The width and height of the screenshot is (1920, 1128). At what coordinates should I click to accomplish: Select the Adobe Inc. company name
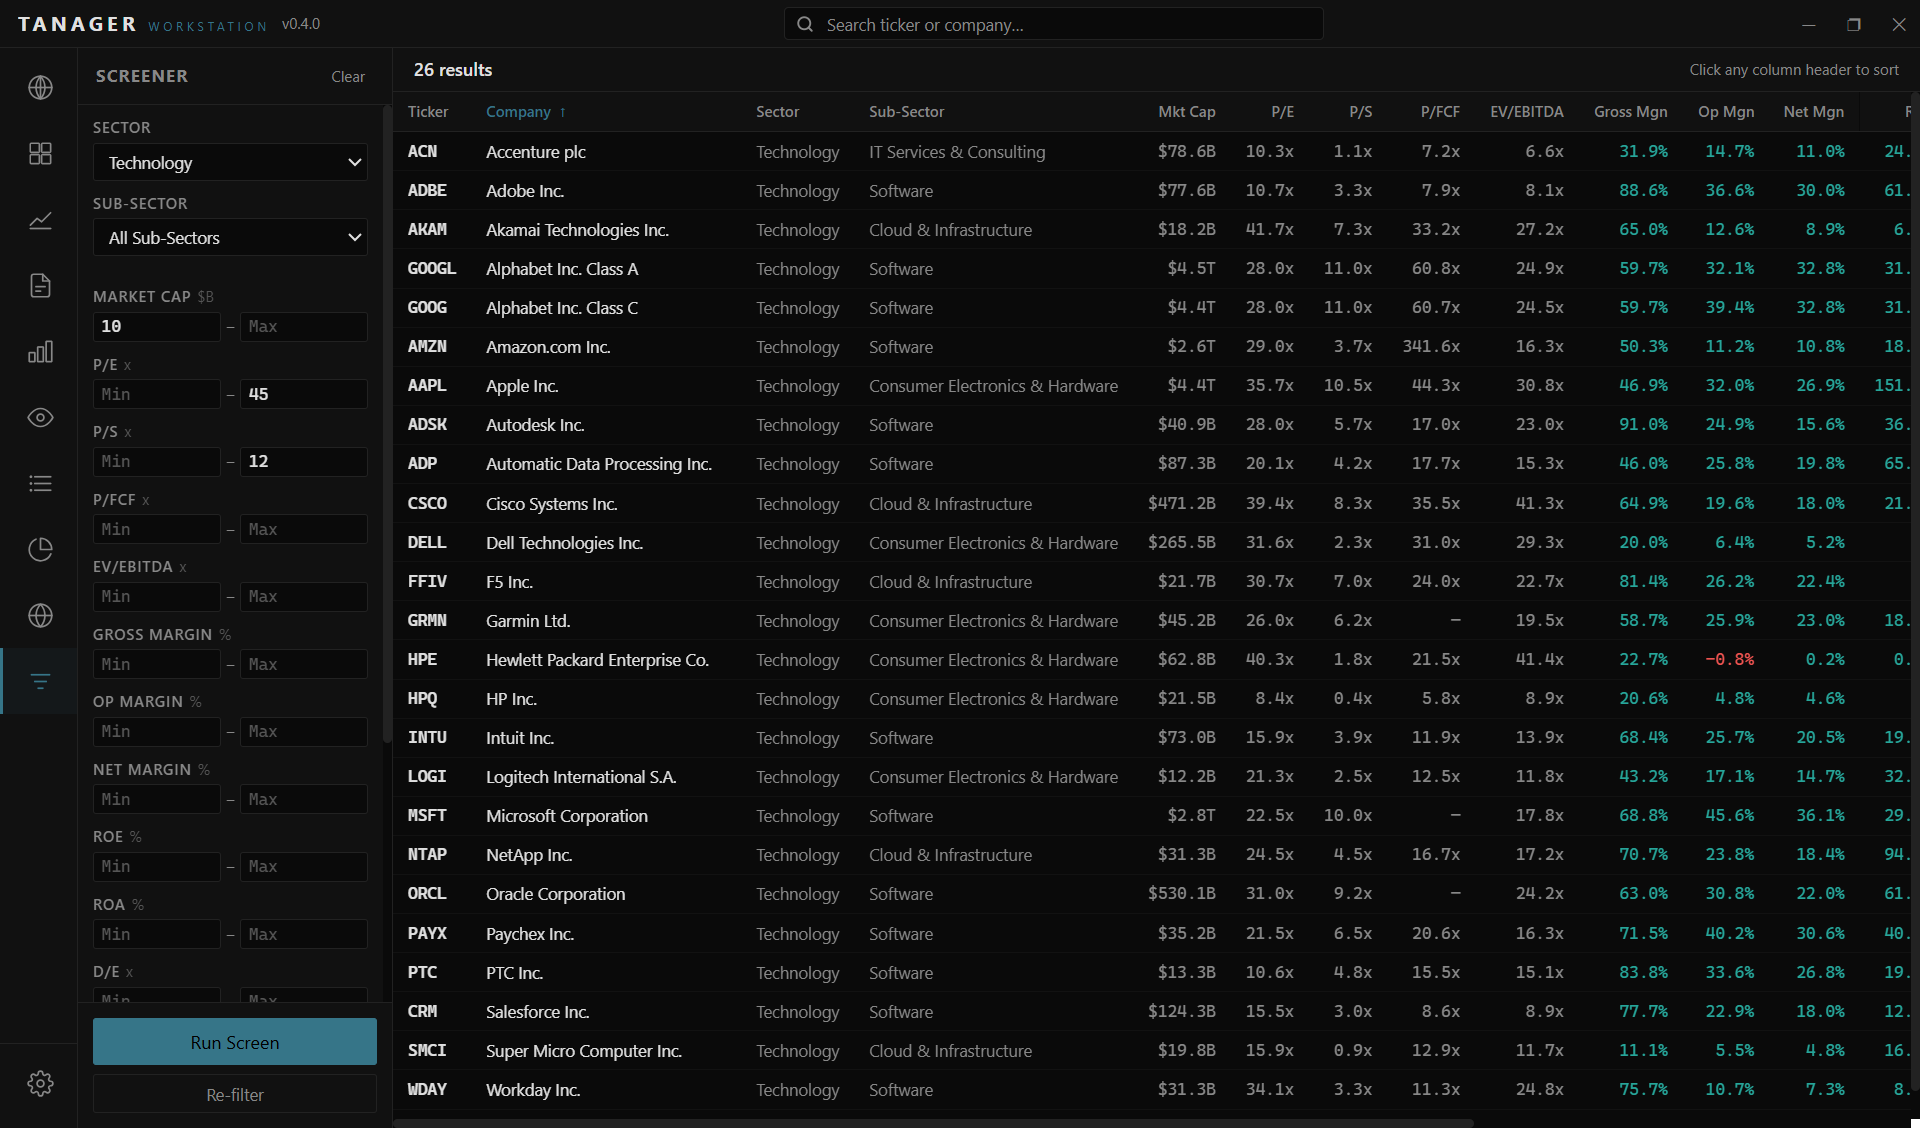click(525, 191)
